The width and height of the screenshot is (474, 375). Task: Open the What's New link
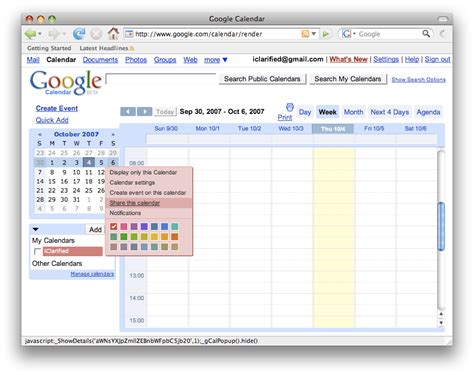coord(348,59)
